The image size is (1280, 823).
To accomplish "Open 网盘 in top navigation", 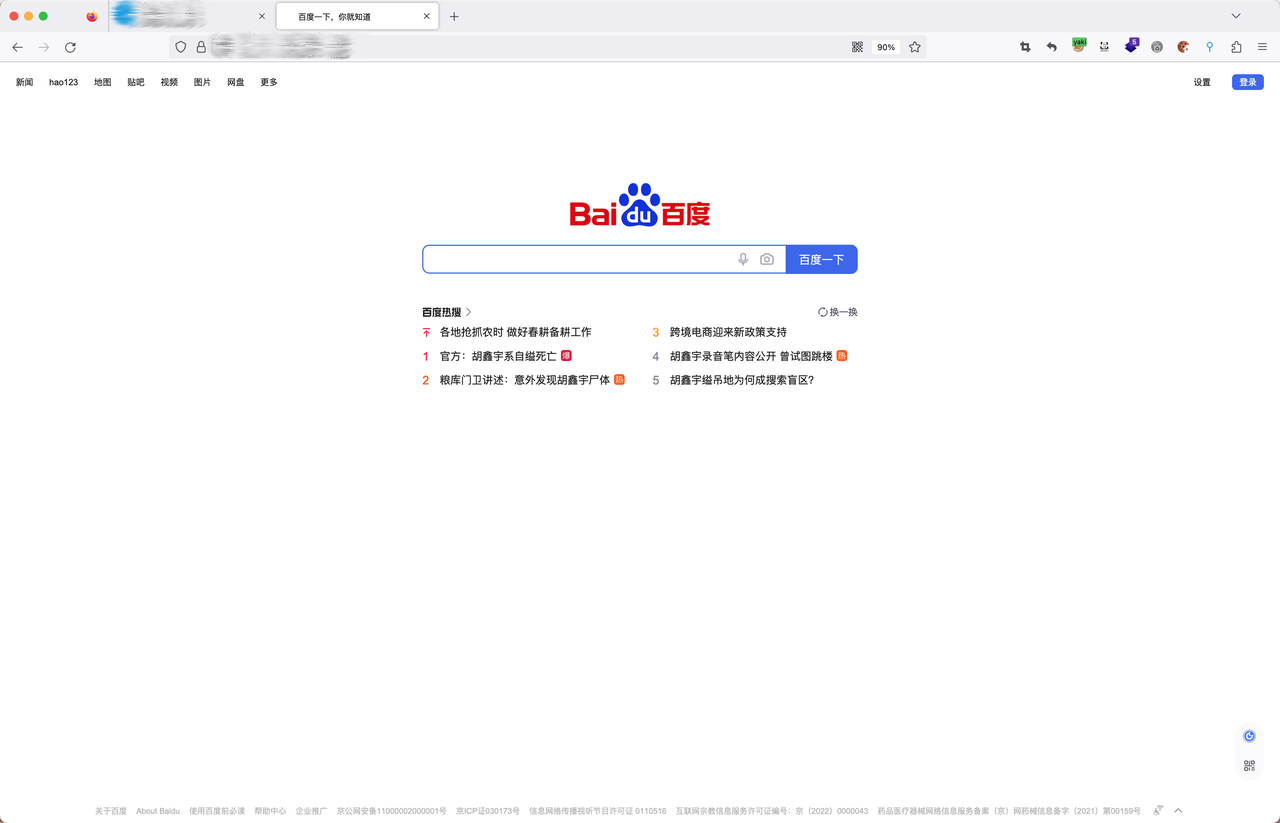I will click(236, 82).
